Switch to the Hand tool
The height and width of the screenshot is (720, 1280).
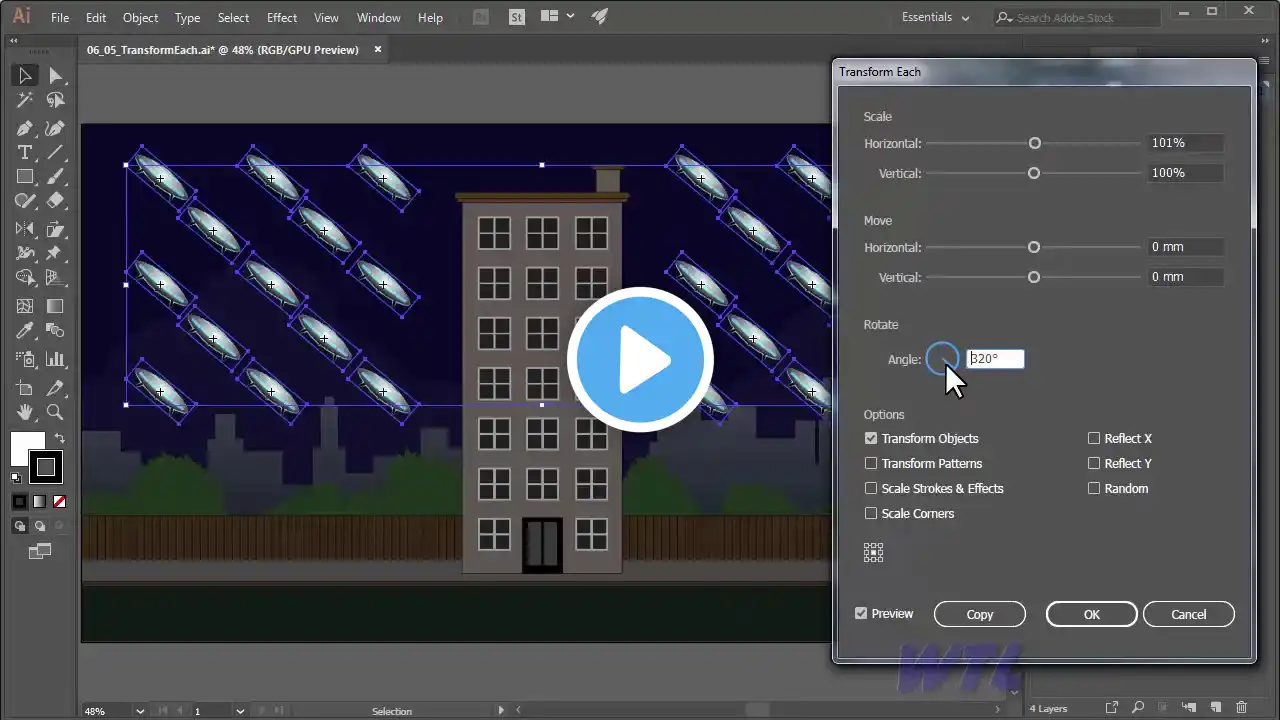tap(25, 412)
